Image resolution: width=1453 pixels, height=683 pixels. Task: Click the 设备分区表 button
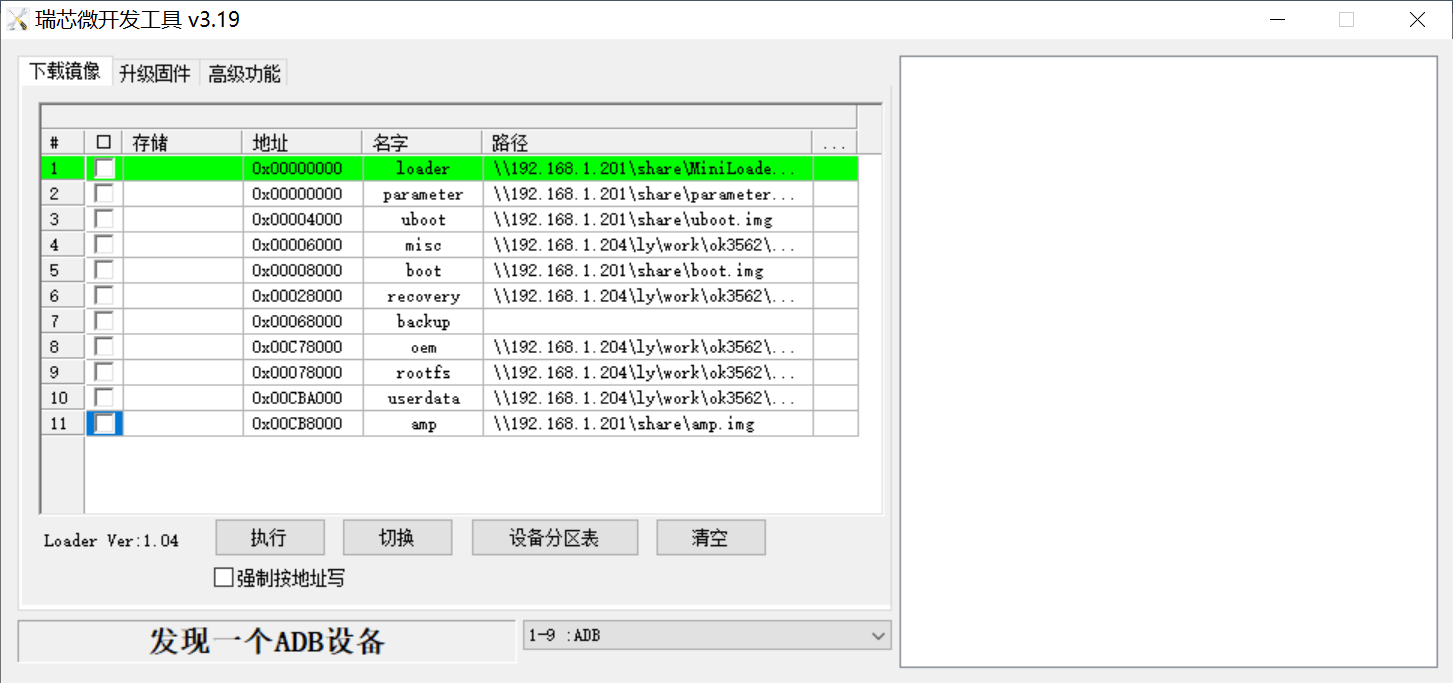tap(554, 538)
